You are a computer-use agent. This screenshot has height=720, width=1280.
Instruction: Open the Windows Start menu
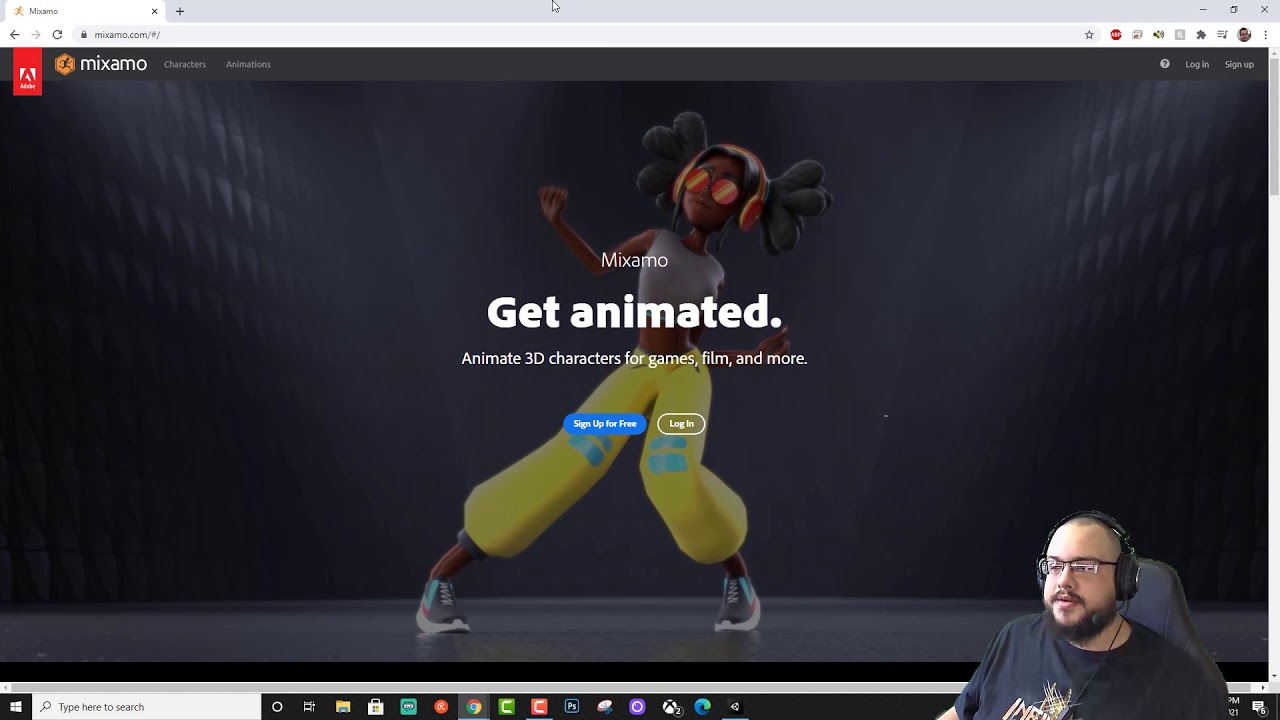(x=16, y=707)
